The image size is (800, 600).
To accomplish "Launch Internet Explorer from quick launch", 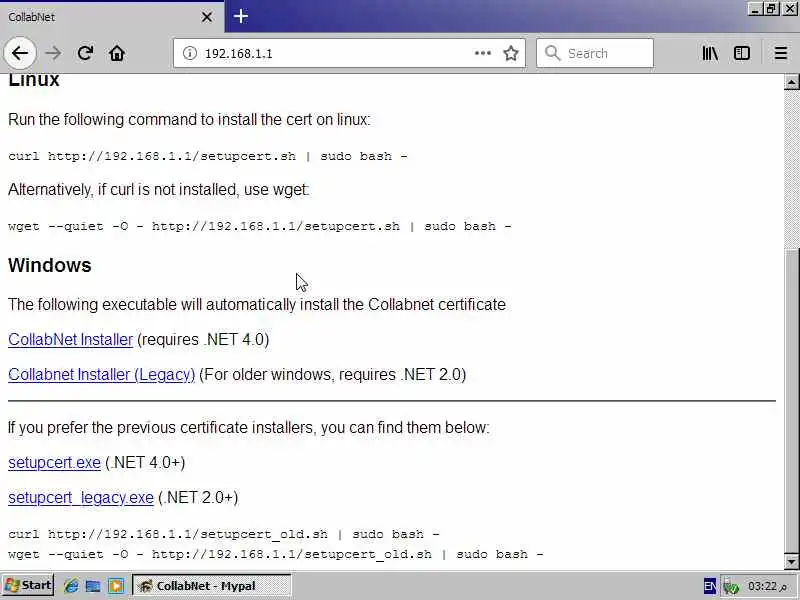I will 71,586.
